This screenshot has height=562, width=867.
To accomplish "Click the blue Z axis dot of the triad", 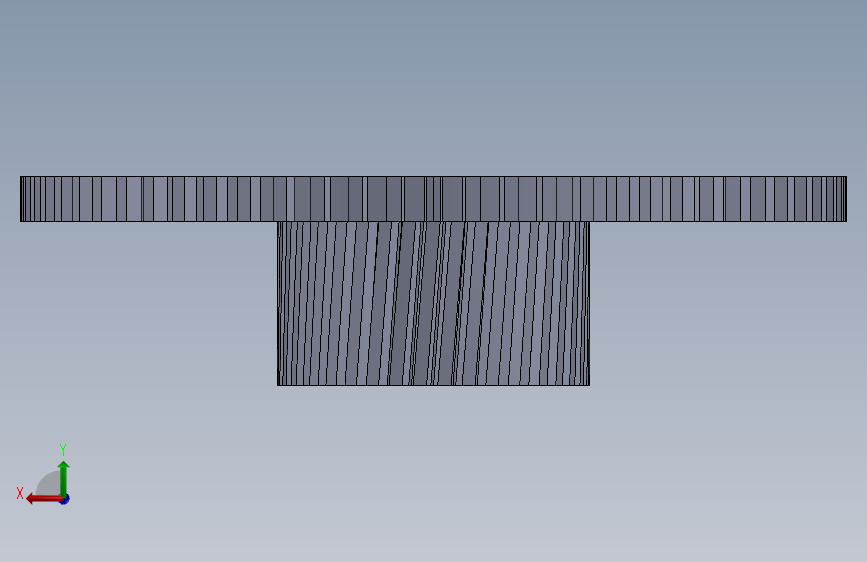I will (x=65, y=500).
